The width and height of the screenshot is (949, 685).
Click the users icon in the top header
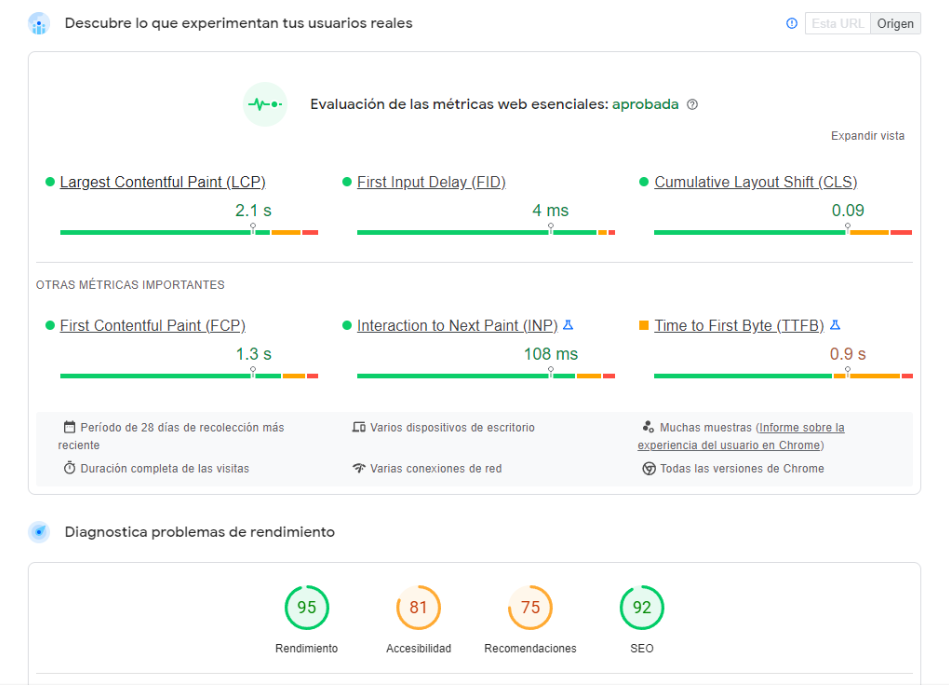point(38,23)
